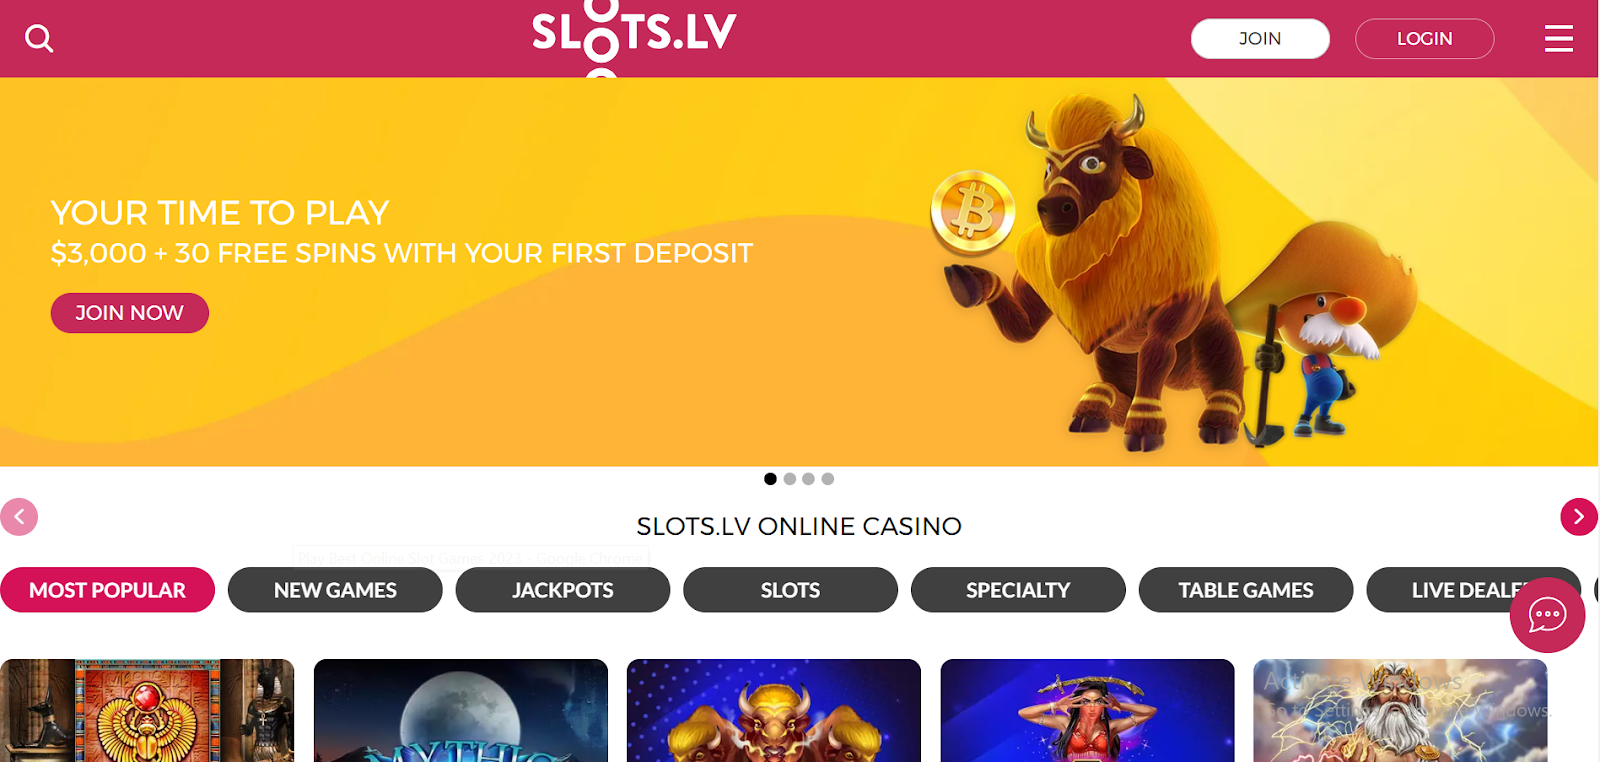Click the Slots.lv logo
The width and height of the screenshot is (1600, 762).
coord(634,38)
